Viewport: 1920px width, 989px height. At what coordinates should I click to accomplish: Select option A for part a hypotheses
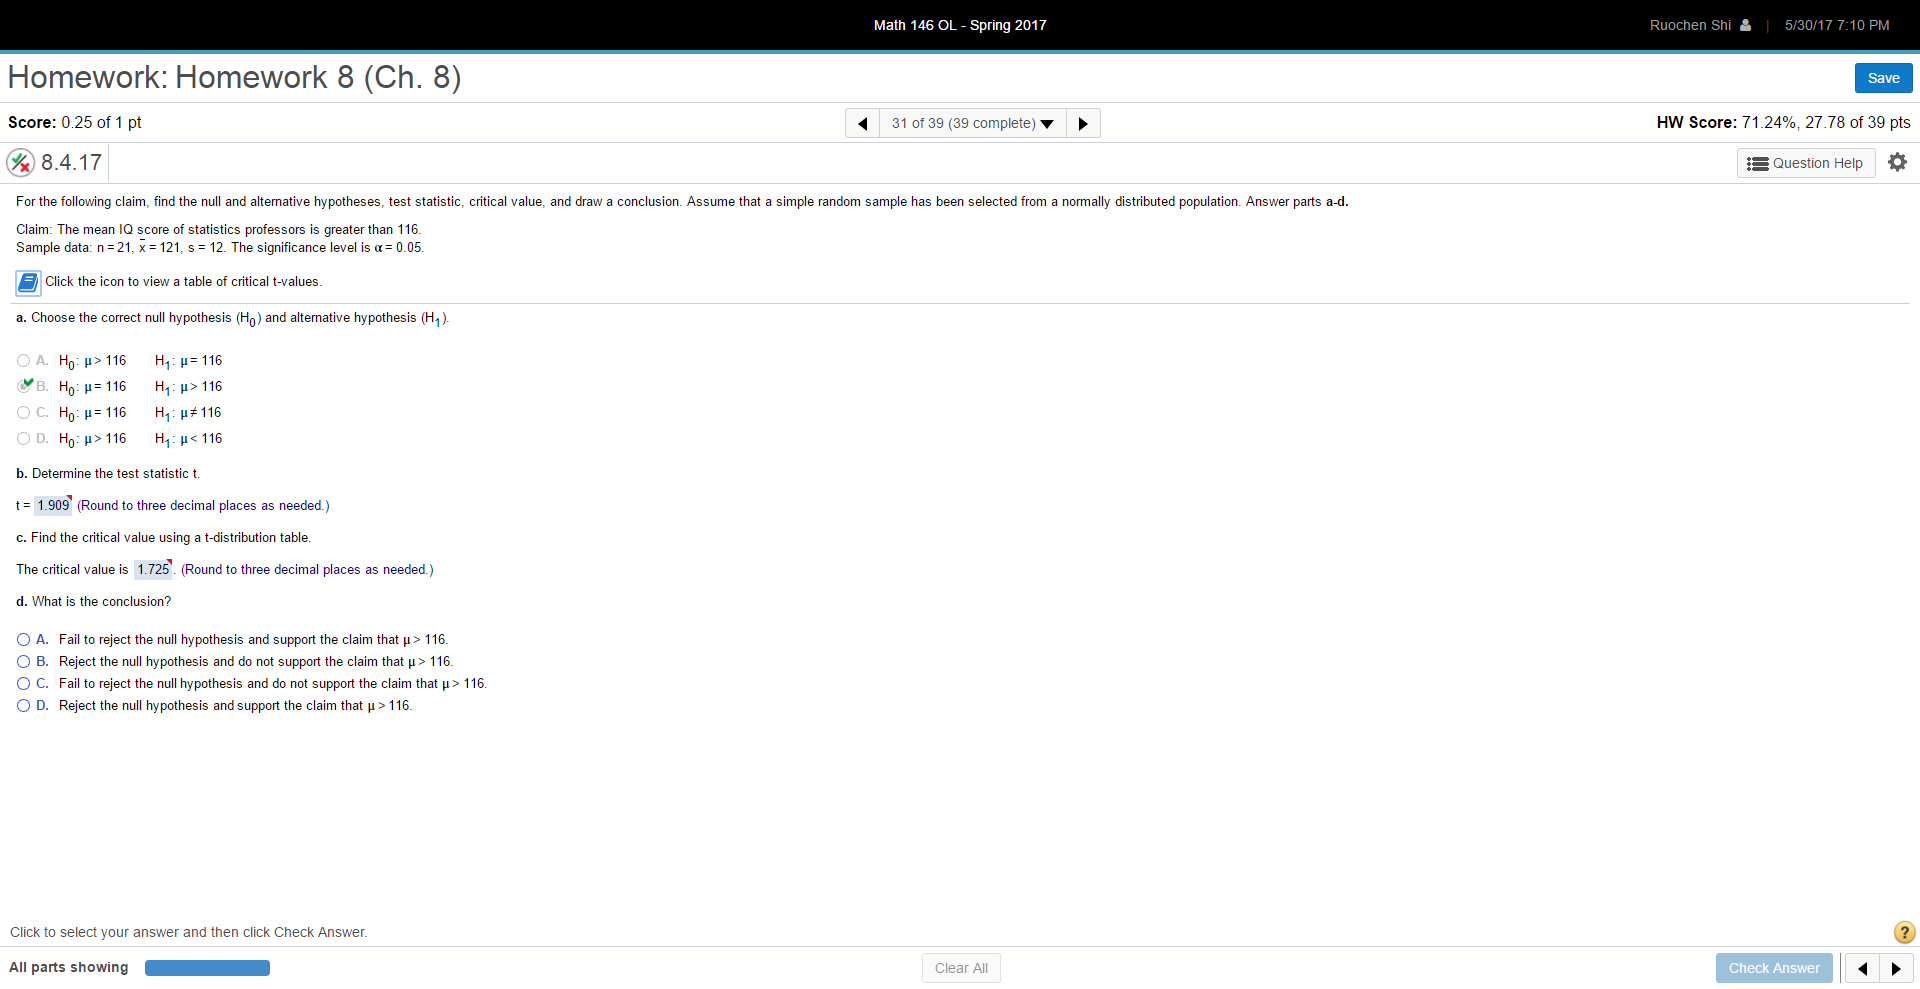[x=23, y=361]
